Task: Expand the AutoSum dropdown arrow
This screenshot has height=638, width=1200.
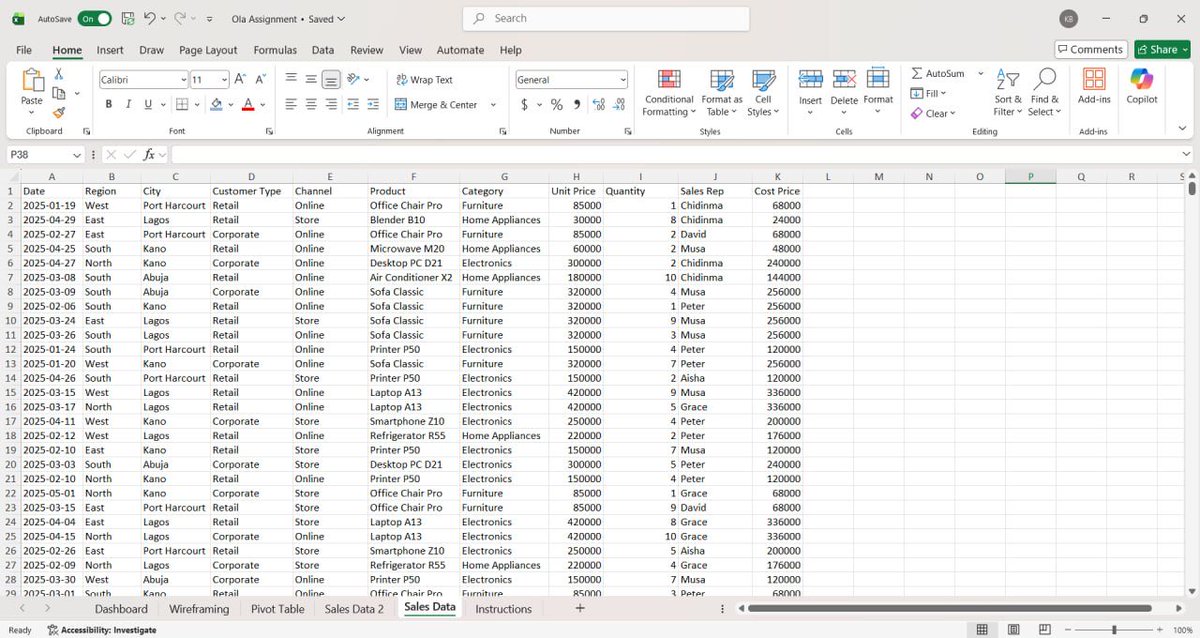Action: coord(980,73)
